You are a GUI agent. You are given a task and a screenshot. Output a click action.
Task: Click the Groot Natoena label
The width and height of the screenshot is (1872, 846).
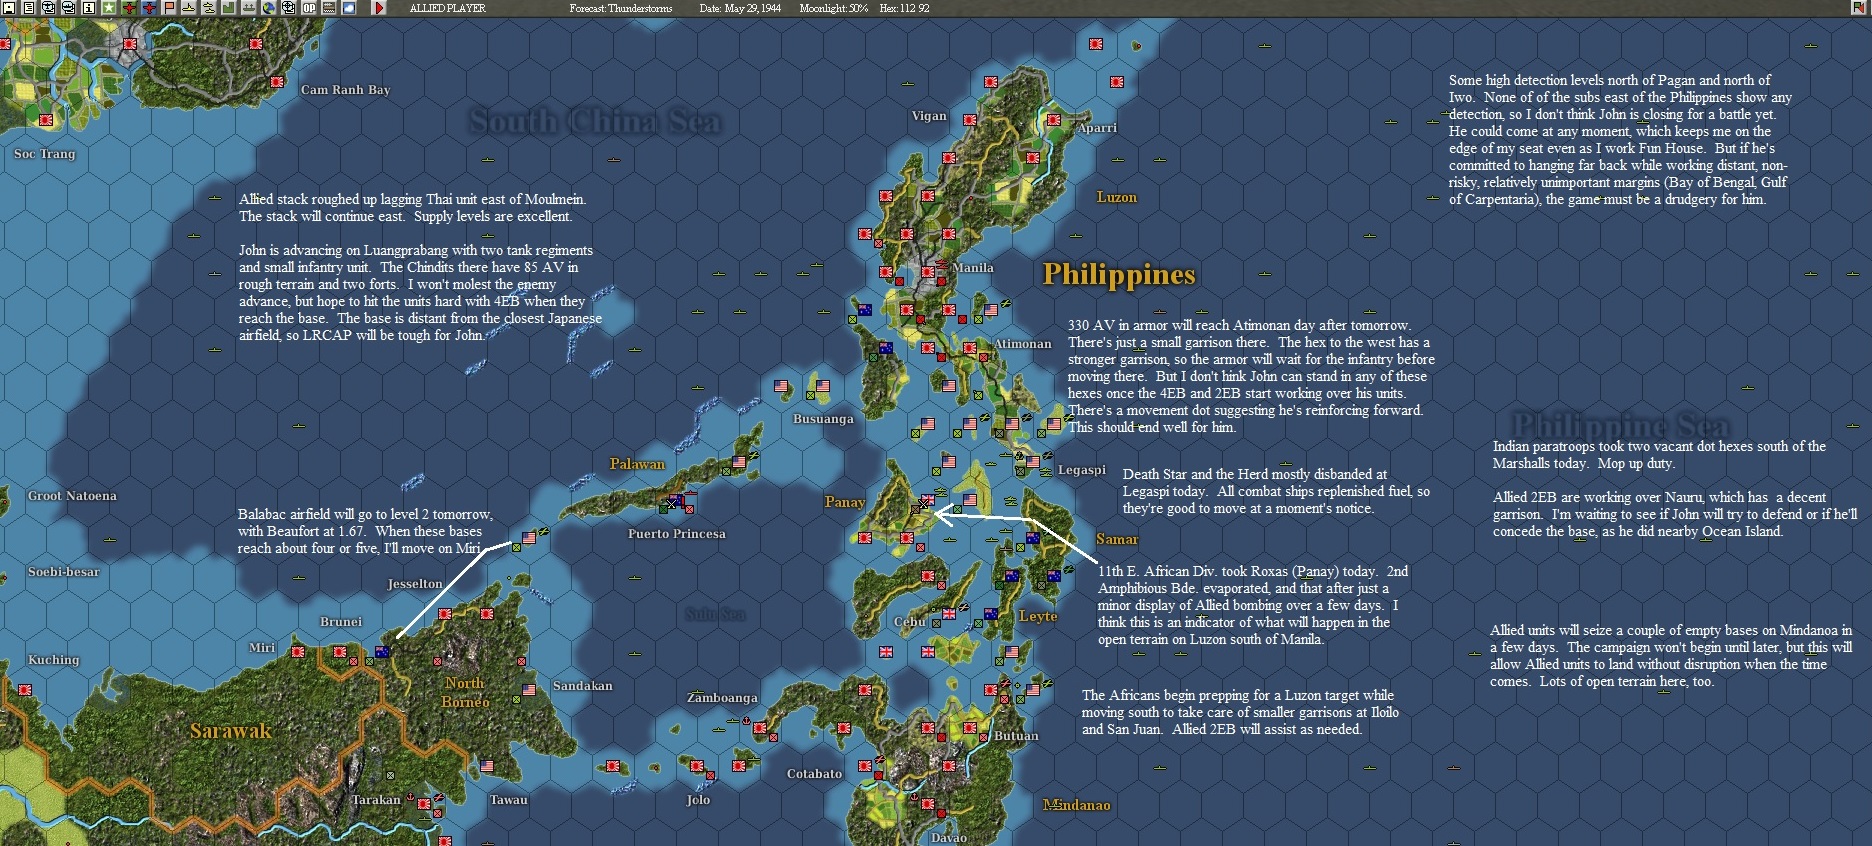point(72,496)
